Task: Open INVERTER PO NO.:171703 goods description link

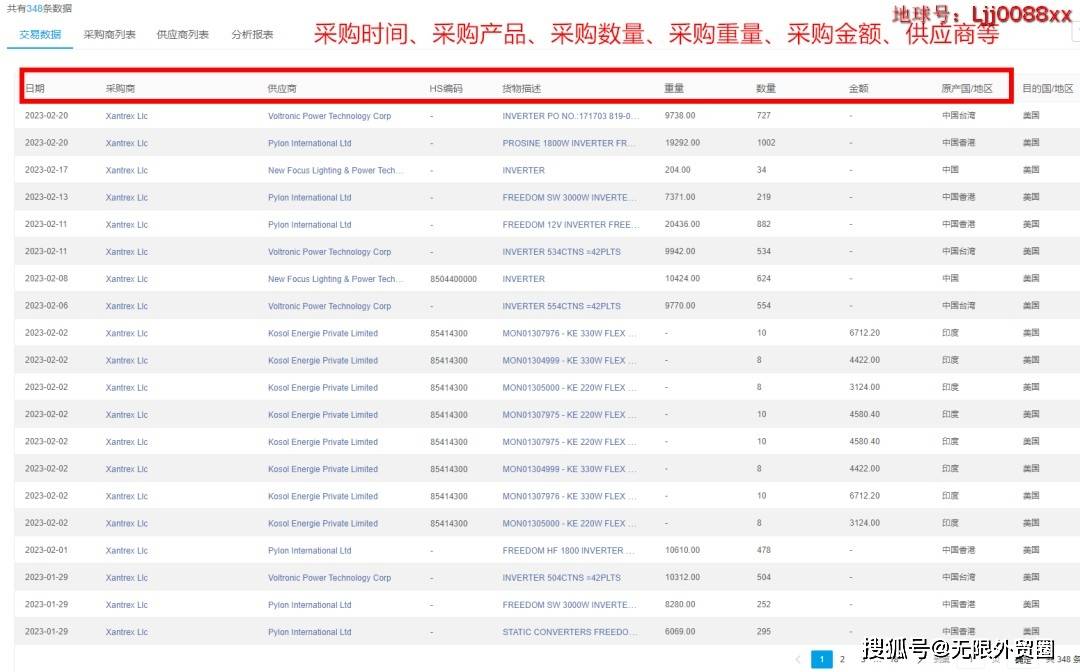Action: pos(571,116)
